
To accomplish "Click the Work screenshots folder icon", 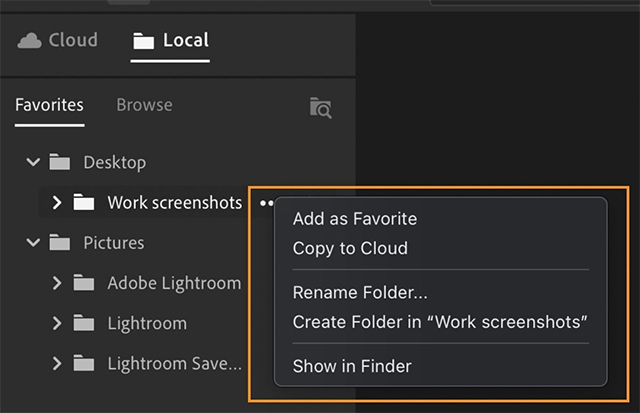I will coord(84,202).
